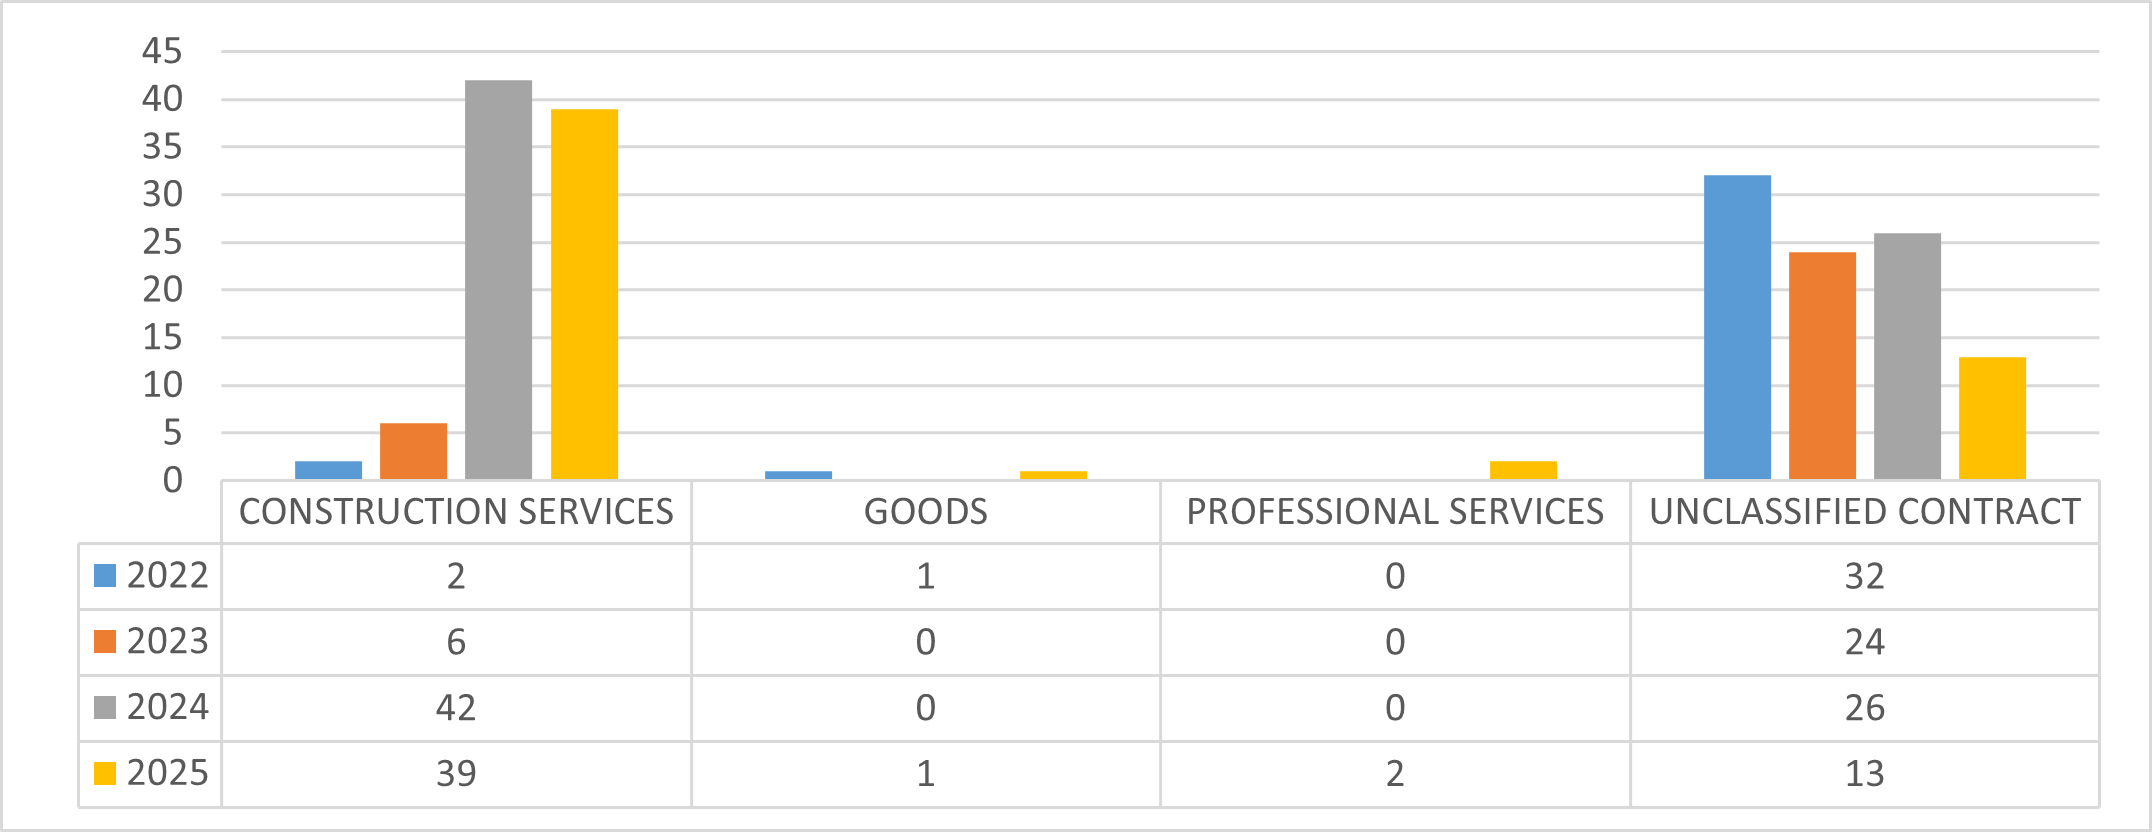Click the UNCLASSIFIED CONTRACT category label
This screenshot has width=2152, height=832.
pyautogui.click(x=1865, y=512)
